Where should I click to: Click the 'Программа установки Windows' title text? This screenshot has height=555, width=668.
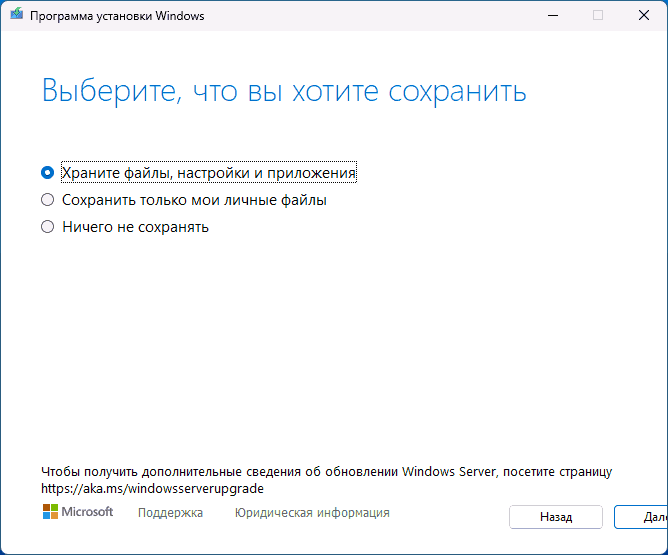[x=117, y=16]
